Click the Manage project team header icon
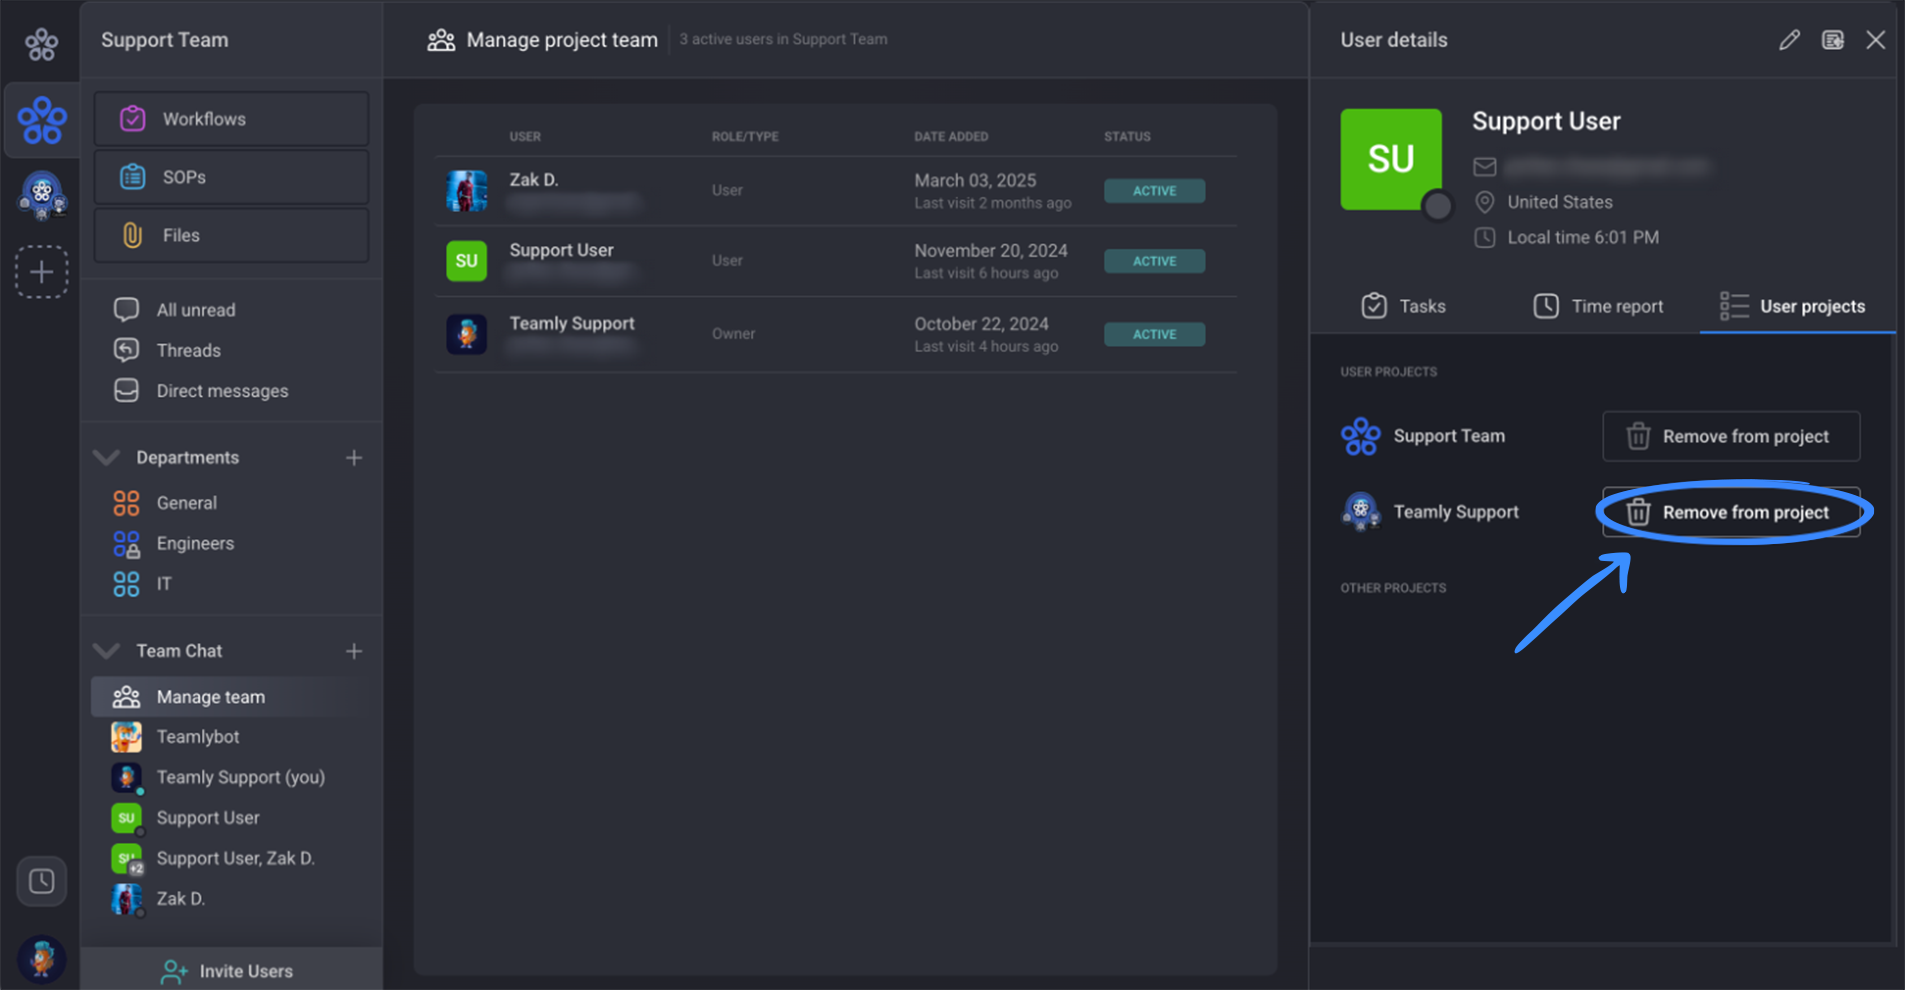This screenshot has width=1905, height=990. pos(441,40)
